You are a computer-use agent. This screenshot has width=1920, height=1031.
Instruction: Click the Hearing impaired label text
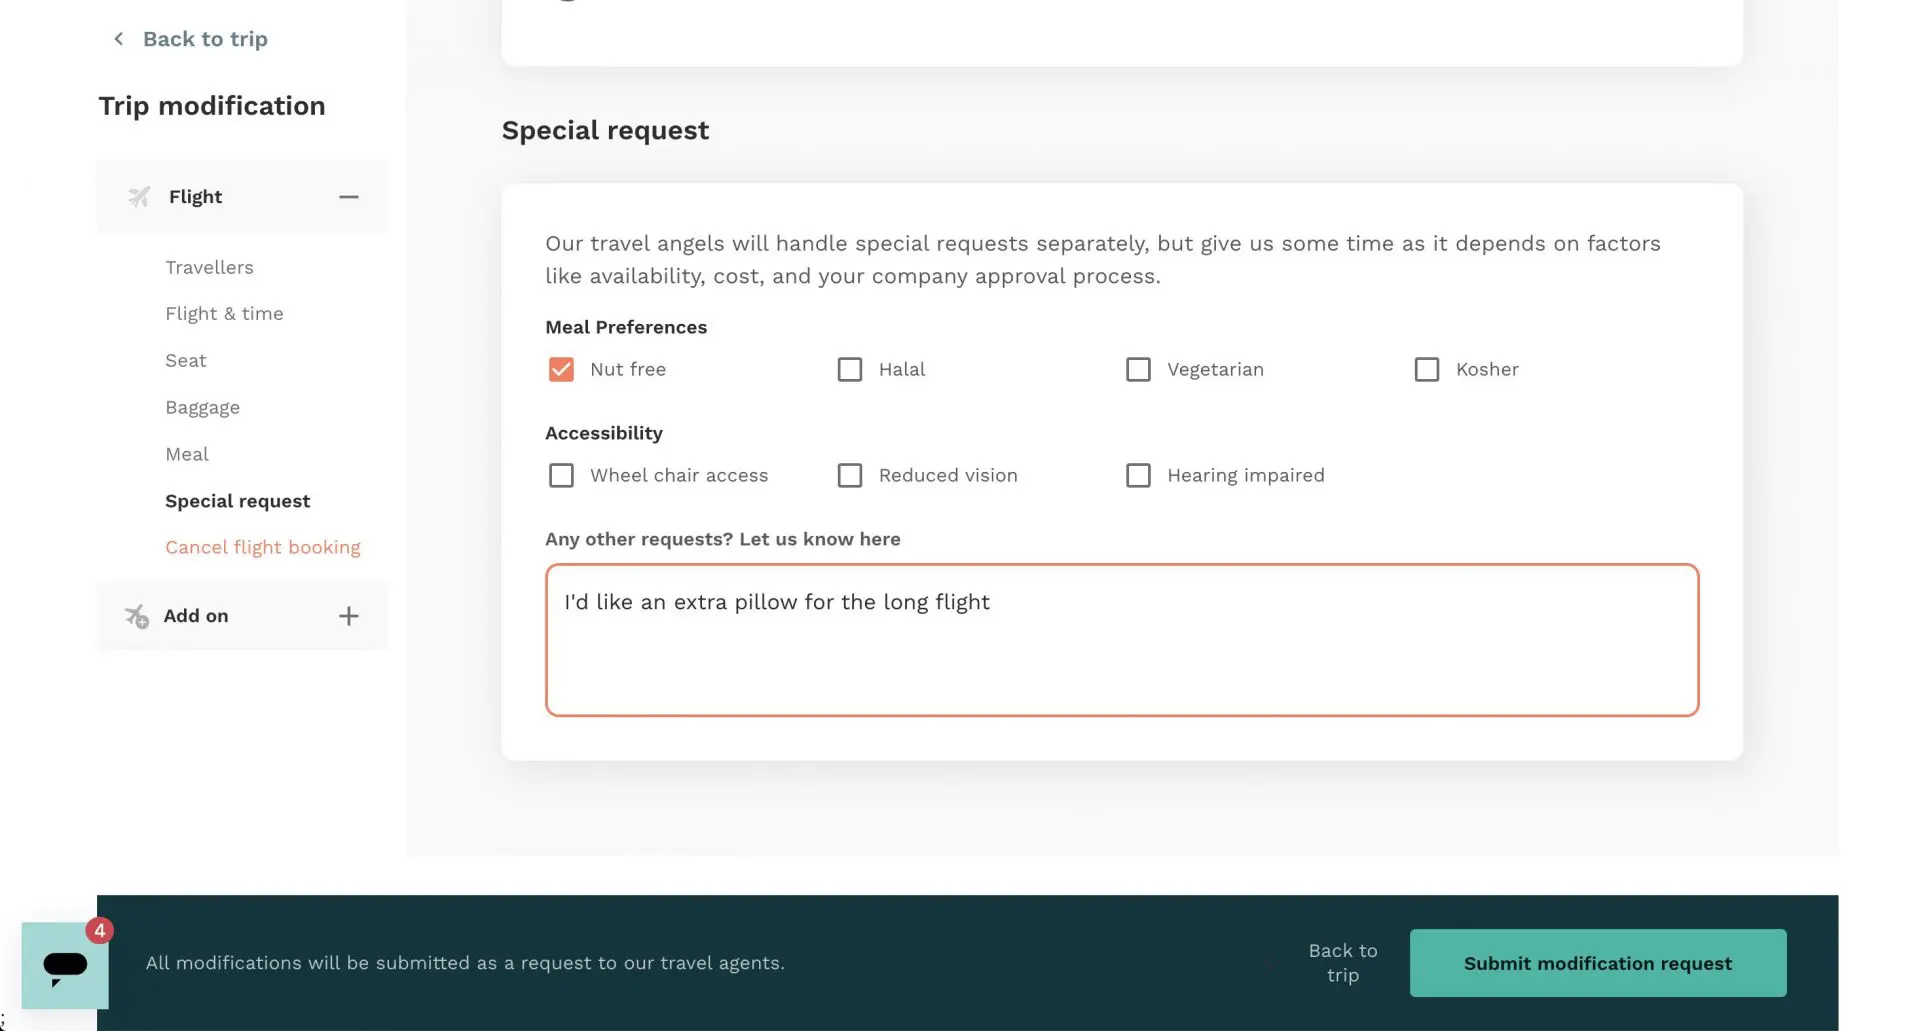(x=1246, y=476)
